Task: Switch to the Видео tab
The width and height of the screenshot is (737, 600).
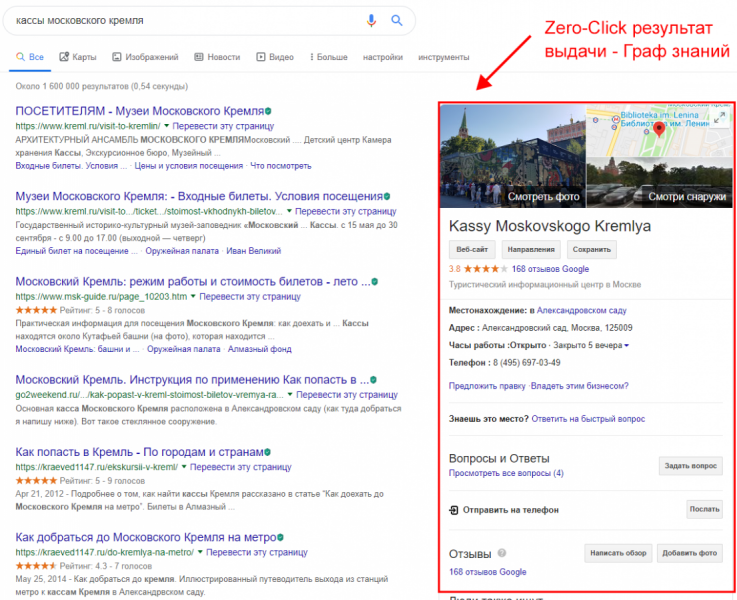Action: pos(275,57)
